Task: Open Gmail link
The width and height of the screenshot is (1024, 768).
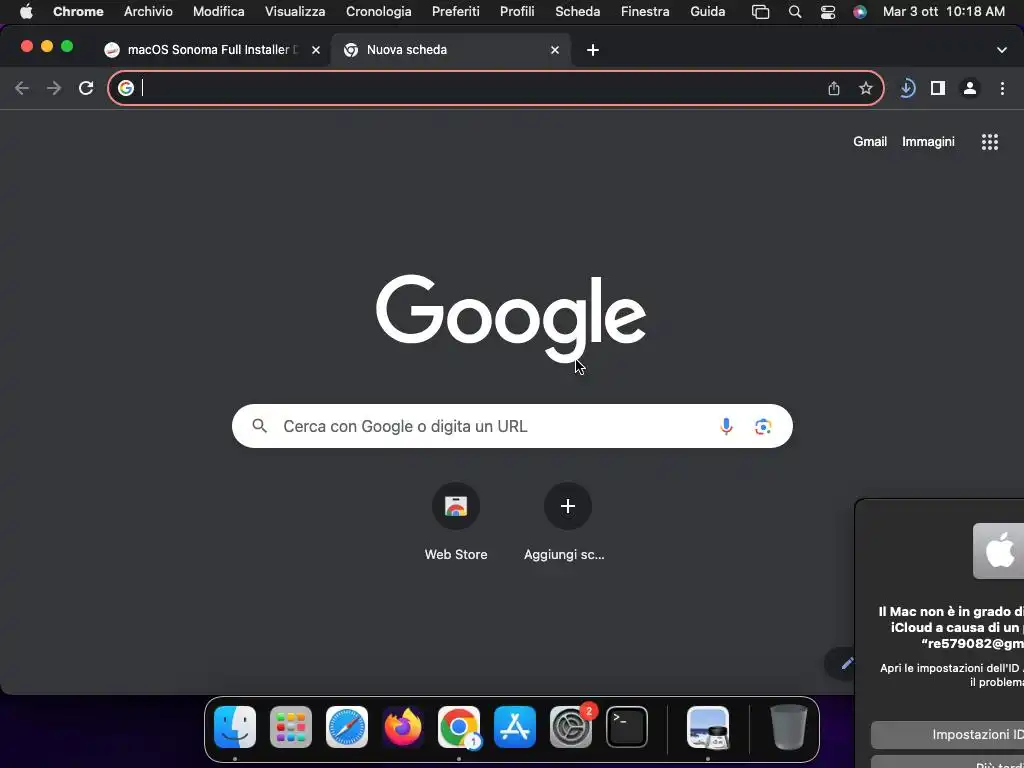Action: click(870, 142)
